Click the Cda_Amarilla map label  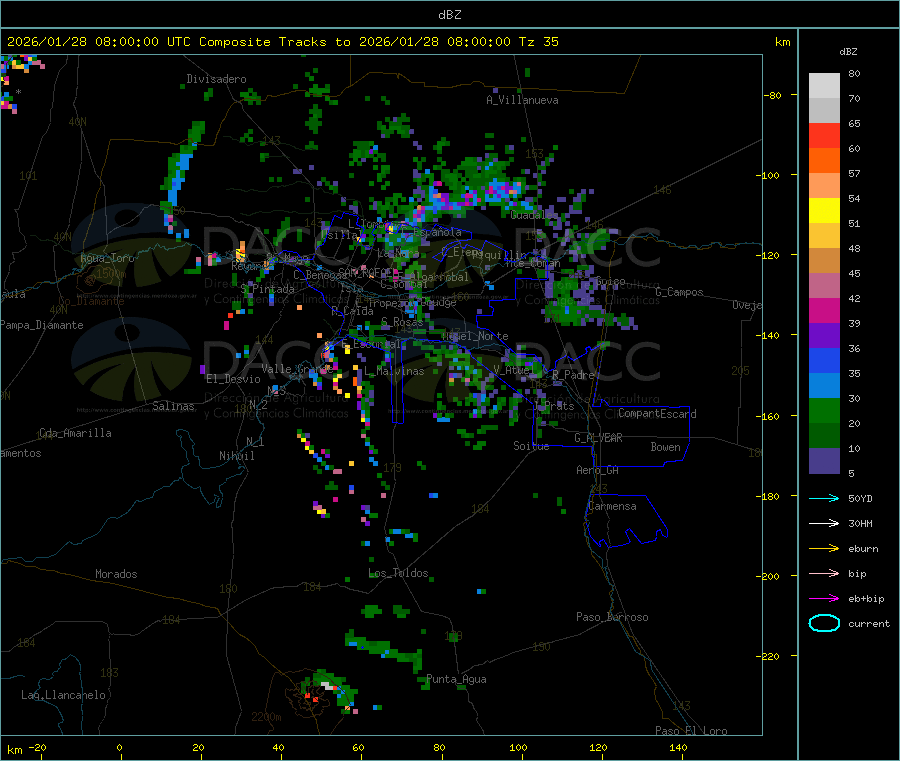(x=75, y=433)
